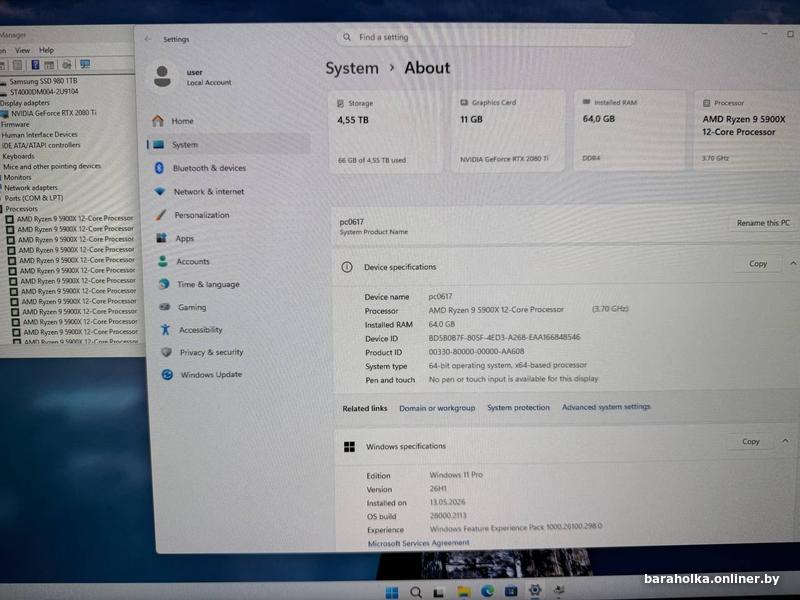Image resolution: width=800 pixels, height=600 pixels.
Task: Open Home in Settings sidebar
Action: point(173,121)
